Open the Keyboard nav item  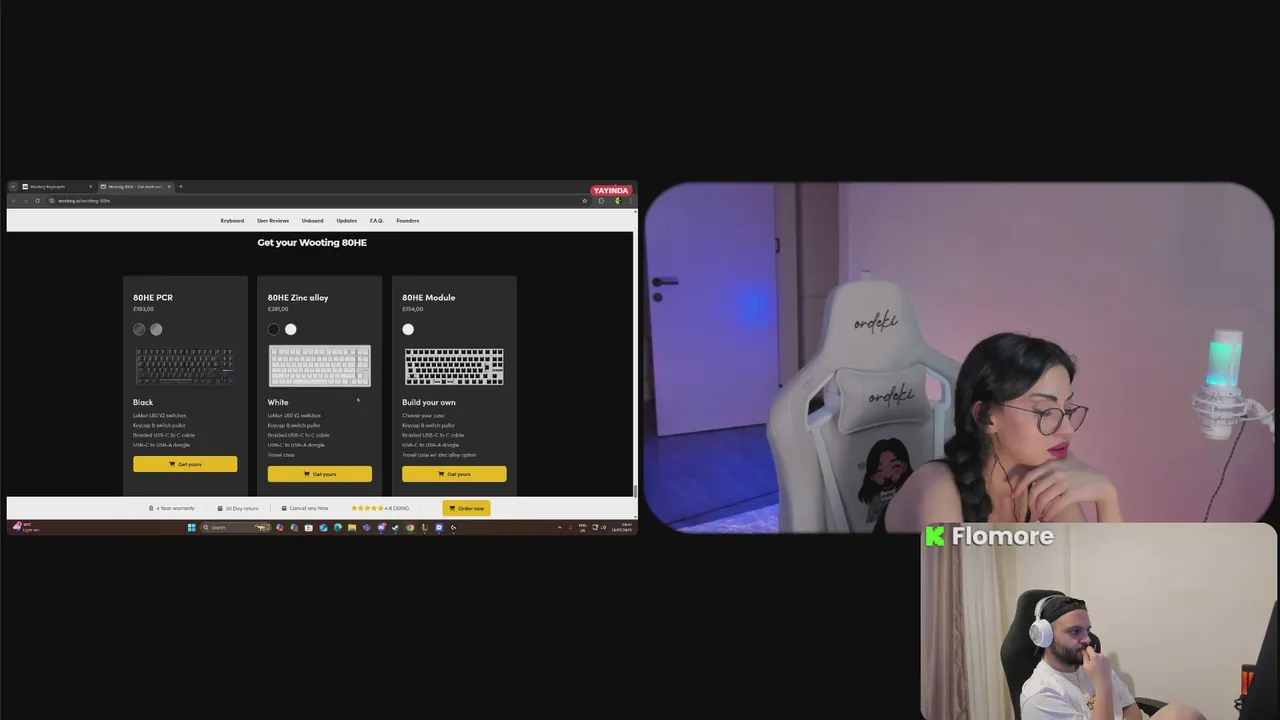tap(232, 221)
